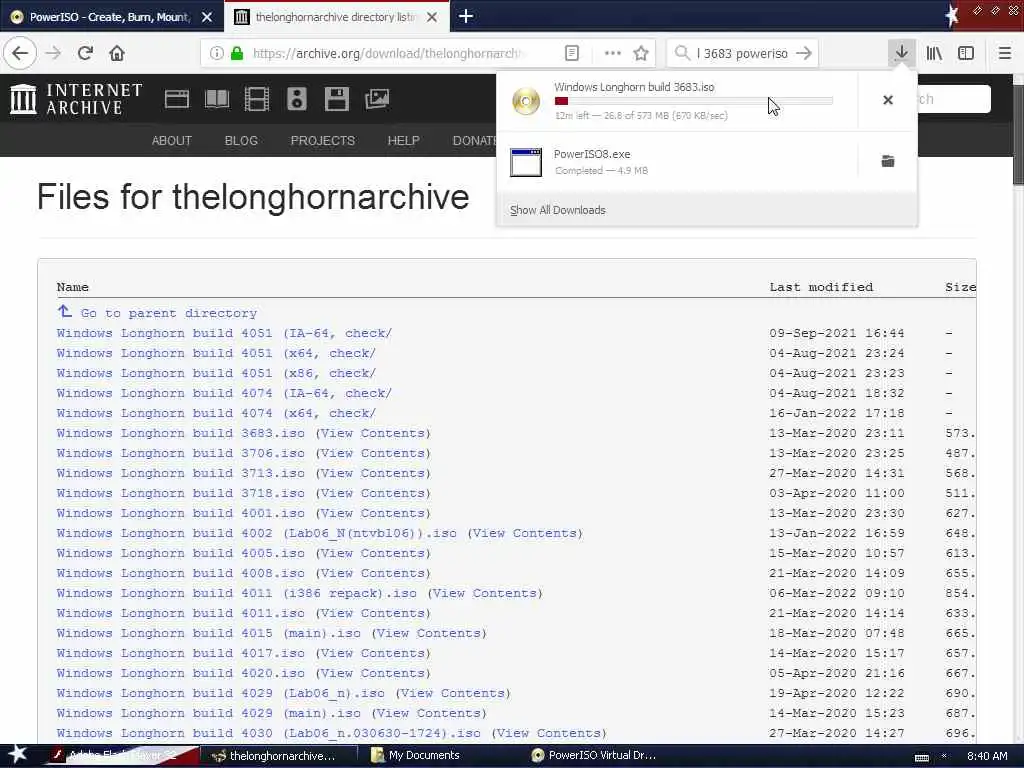Open Longhorn build 4074 x64 folder
1024x768 pixels.
216,413
